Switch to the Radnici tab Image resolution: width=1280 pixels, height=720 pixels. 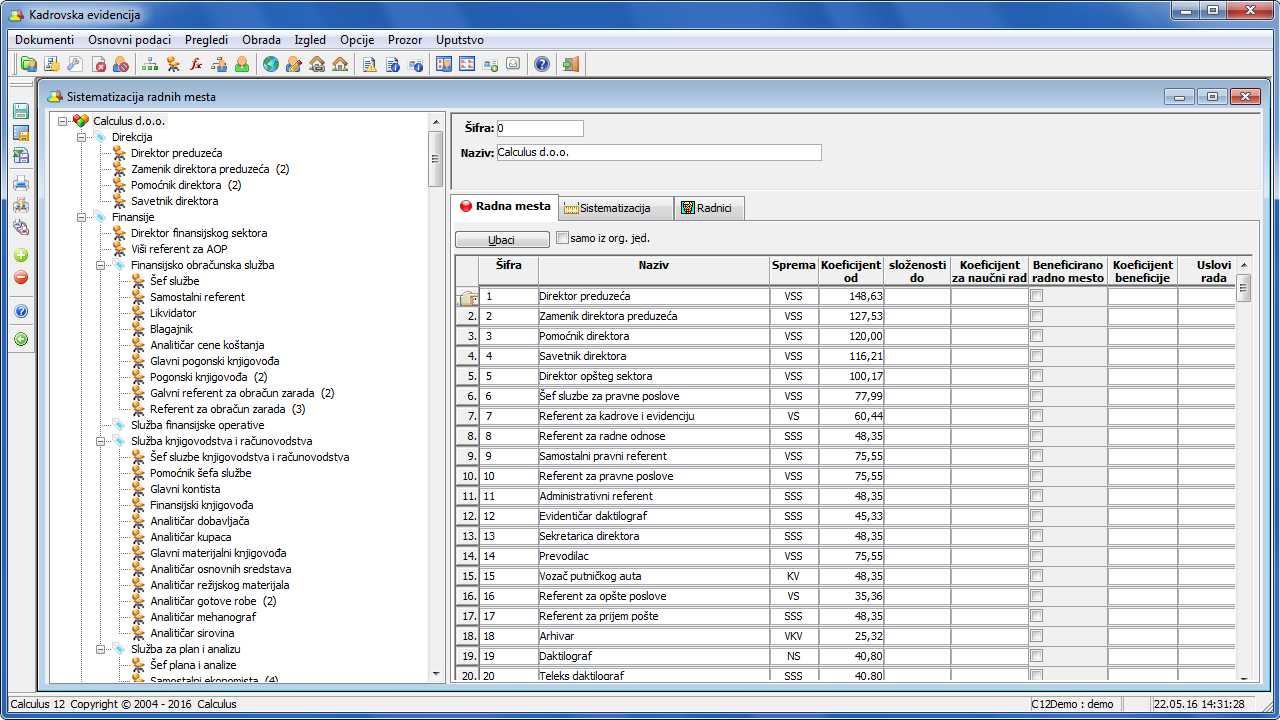click(709, 208)
